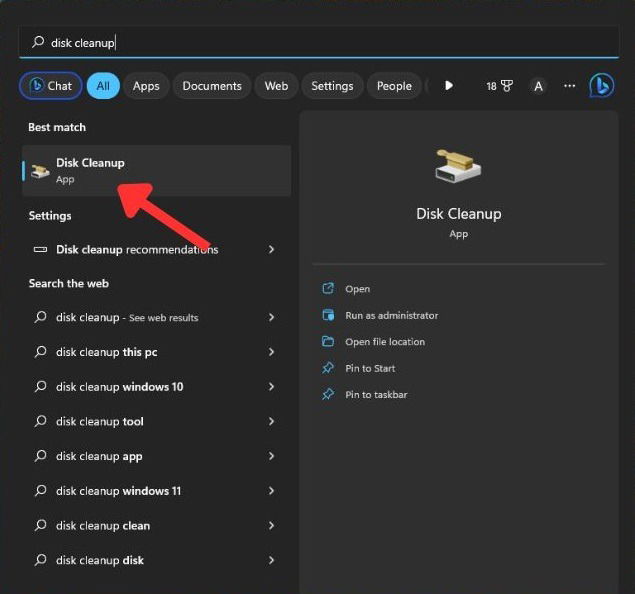
Task: Open the Chat tab with Bing
Action: 51,86
